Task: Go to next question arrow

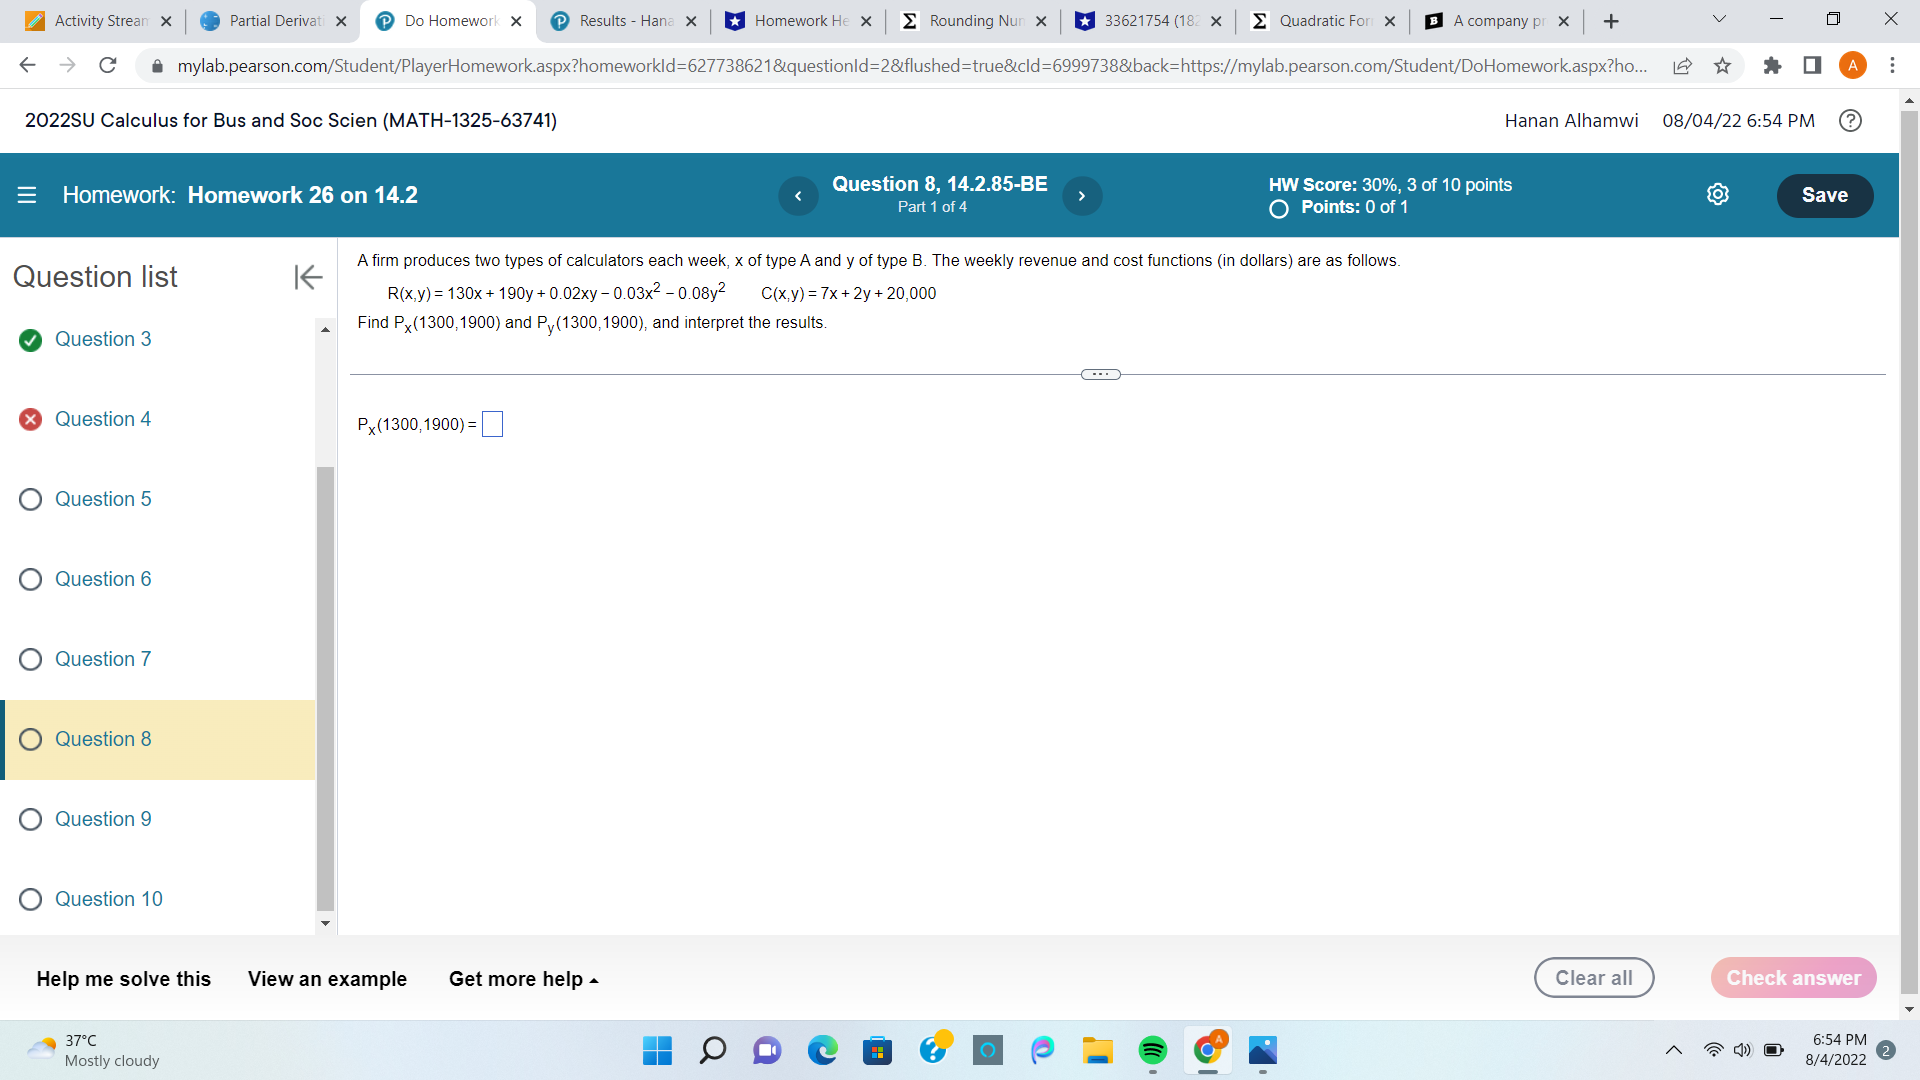Action: [x=1081, y=196]
